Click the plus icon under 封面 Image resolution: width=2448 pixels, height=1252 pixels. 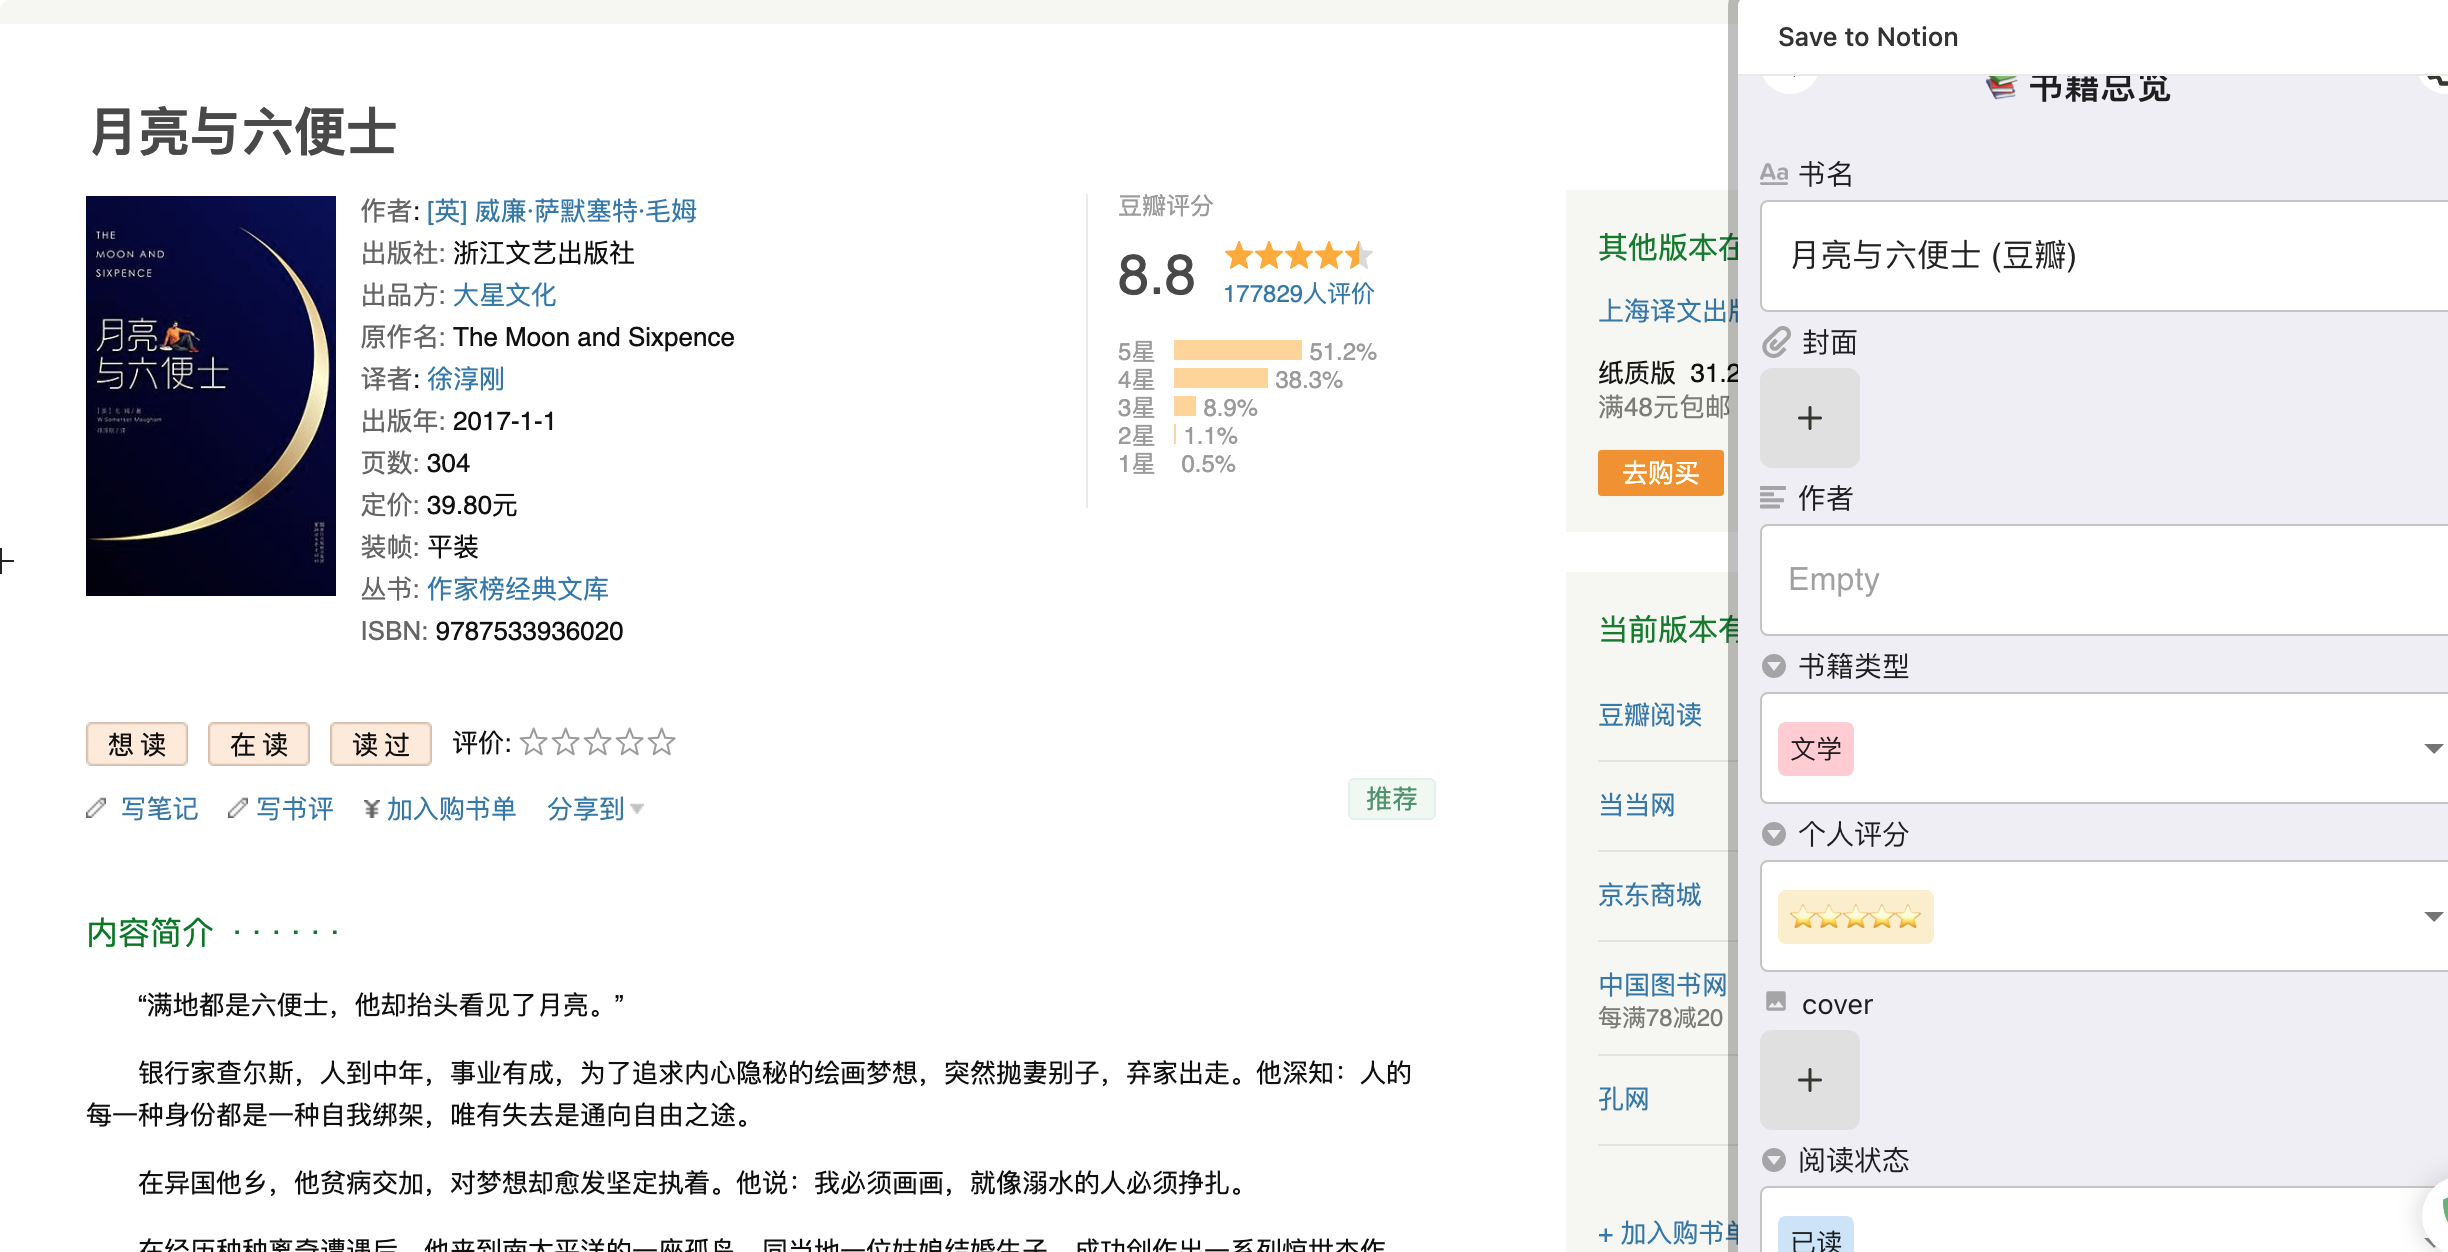point(1809,418)
